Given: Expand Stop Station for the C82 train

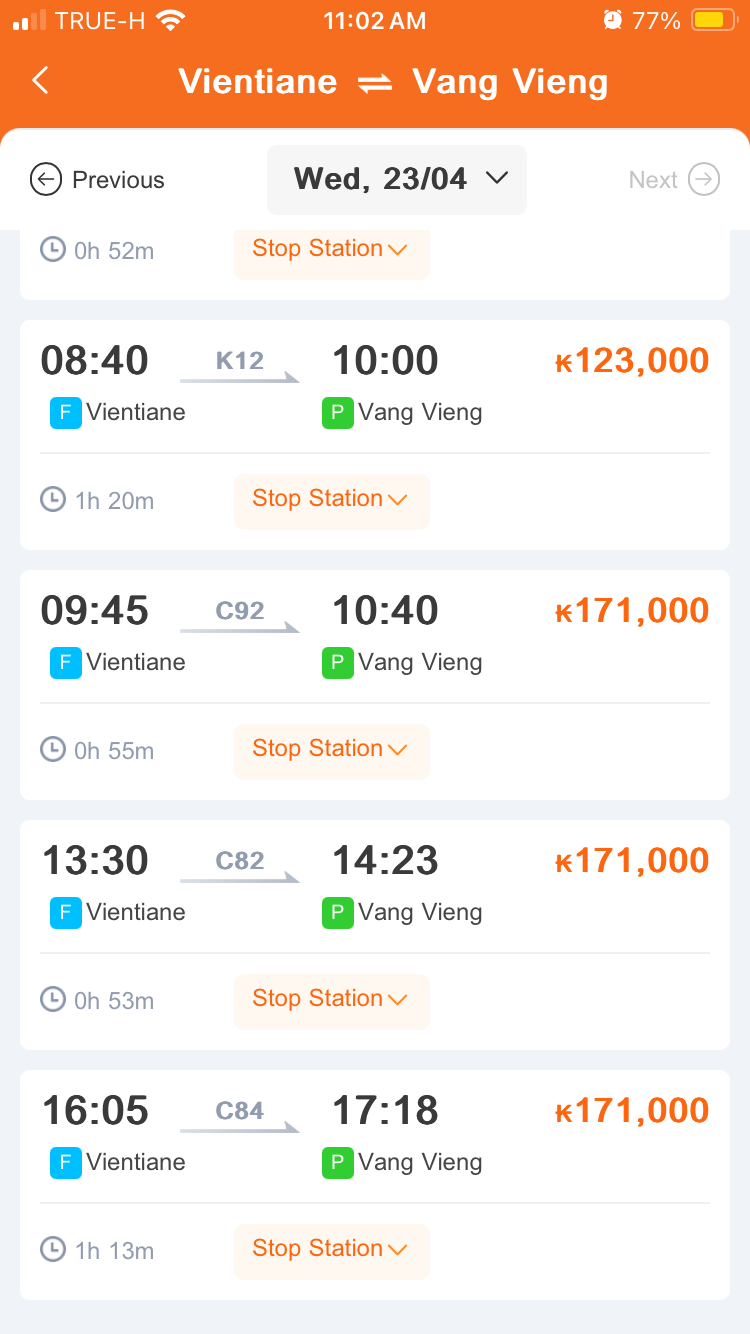Looking at the screenshot, I should pyautogui.click(x=332, y=1000).
